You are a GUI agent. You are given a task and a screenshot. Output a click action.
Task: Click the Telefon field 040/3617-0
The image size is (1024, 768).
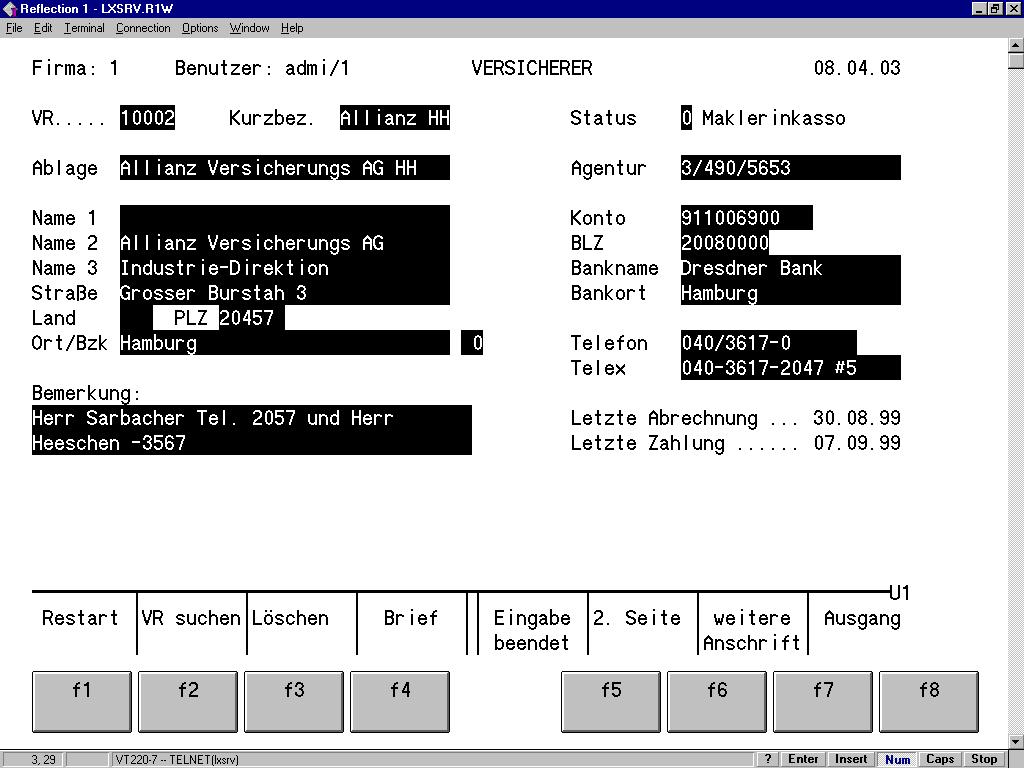[x=769, y=343]
